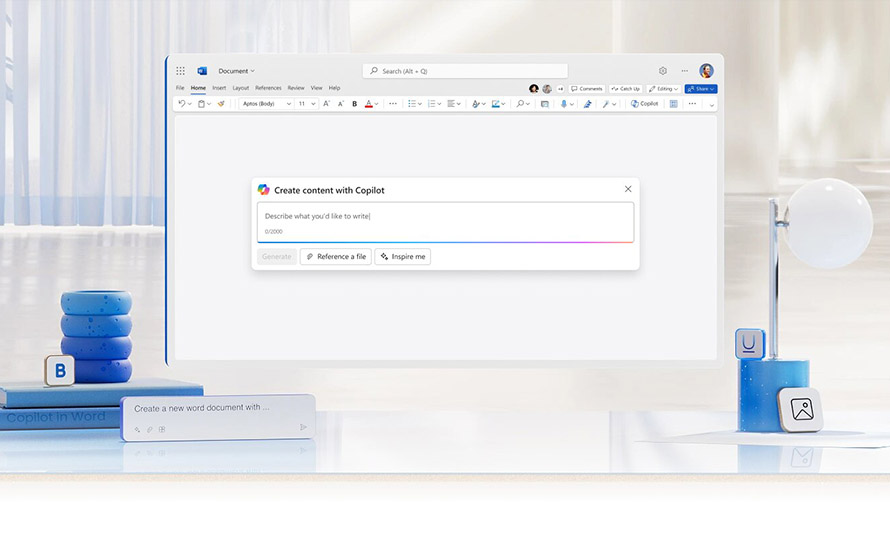
Task: Click the Describe what you'd like to write field
Action: (x=445, y=216)
